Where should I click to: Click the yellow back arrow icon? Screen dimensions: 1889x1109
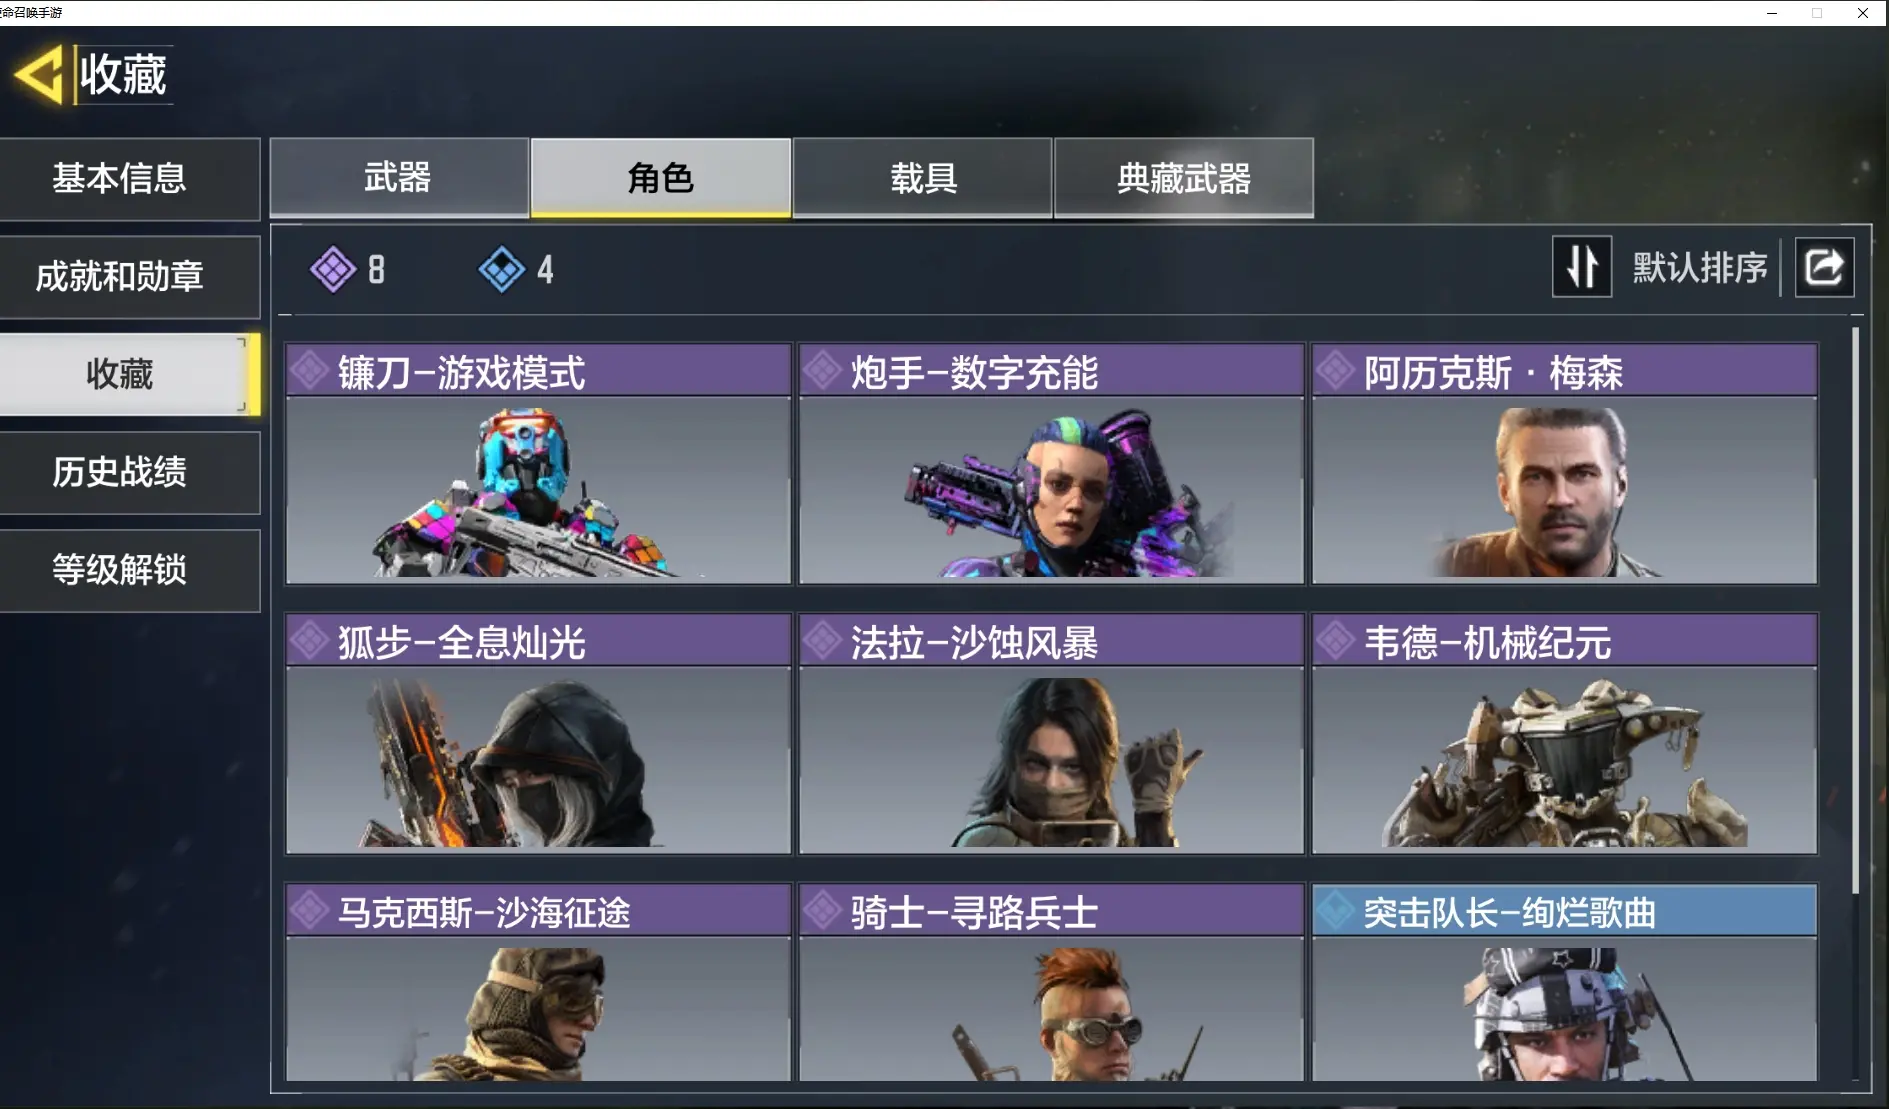coord(39,74)
